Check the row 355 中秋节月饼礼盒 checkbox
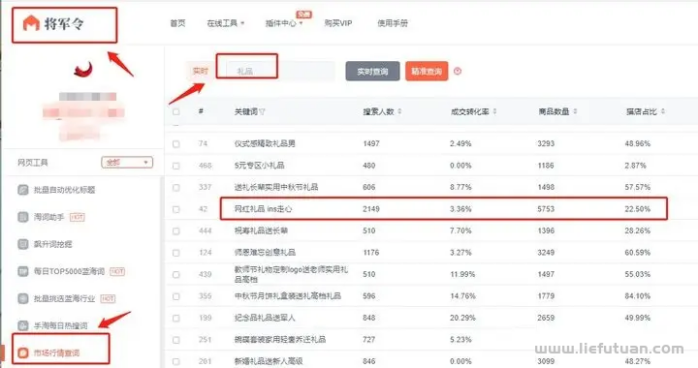698x368 pixels. point(176,297)
